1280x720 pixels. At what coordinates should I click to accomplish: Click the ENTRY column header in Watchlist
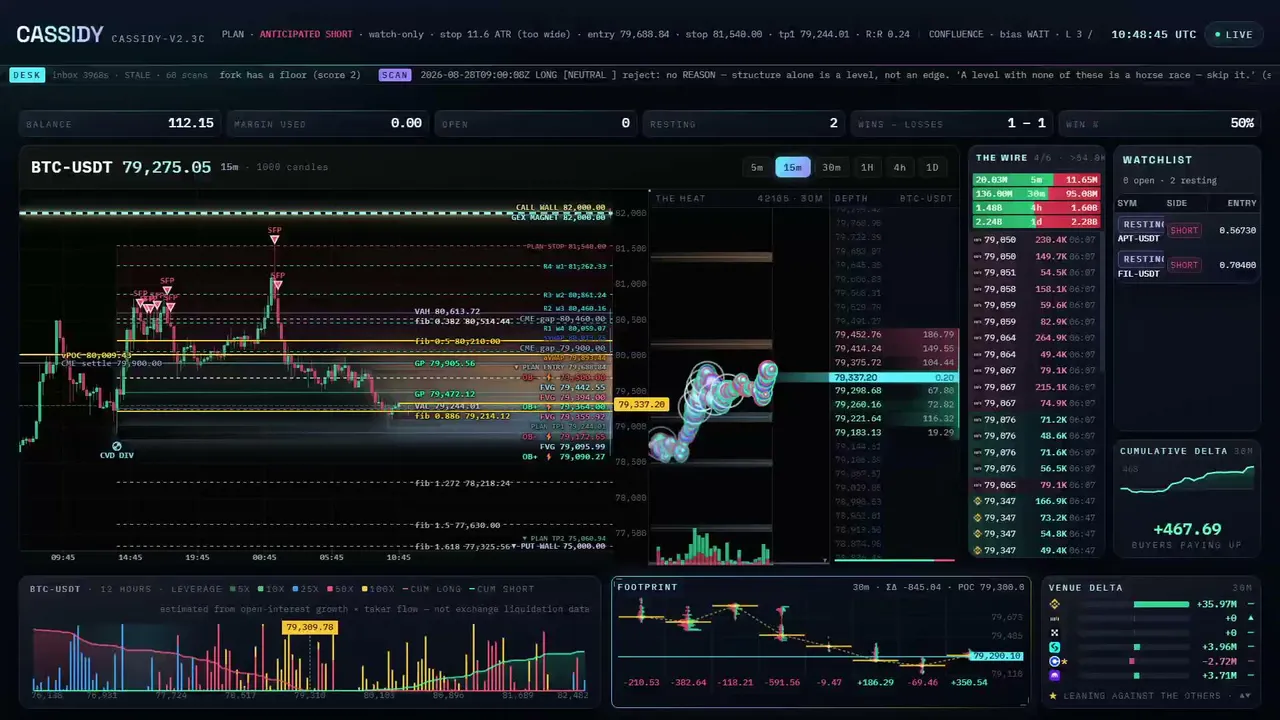(1242, 203)
